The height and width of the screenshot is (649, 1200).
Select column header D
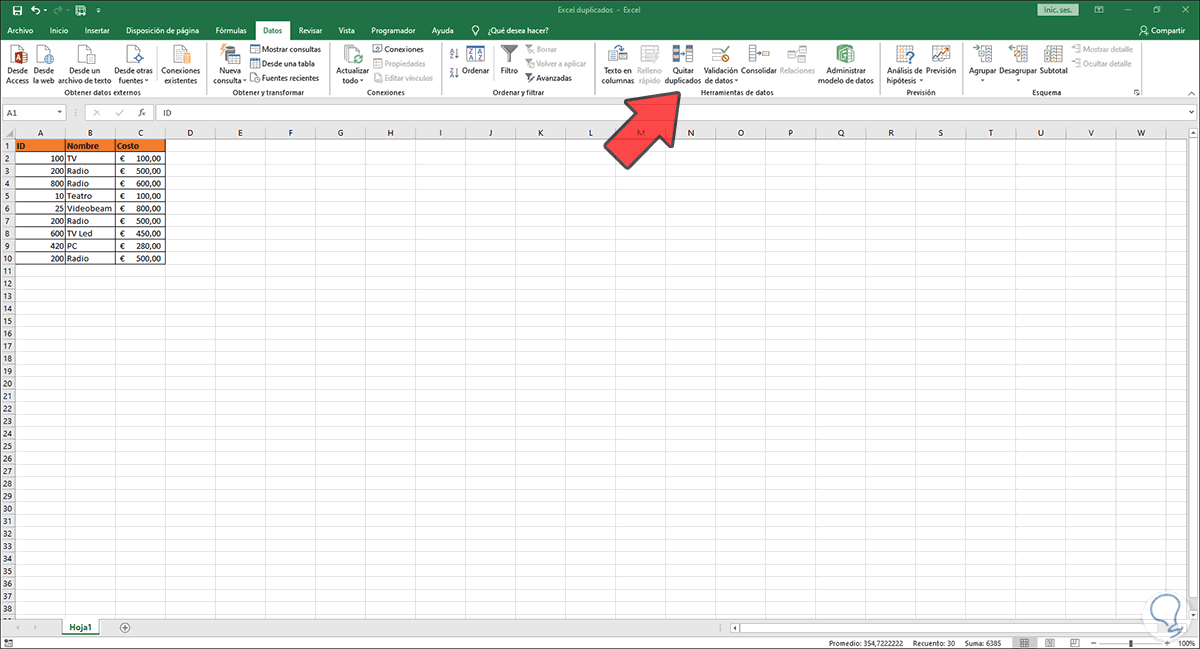(x=190, y=133)
